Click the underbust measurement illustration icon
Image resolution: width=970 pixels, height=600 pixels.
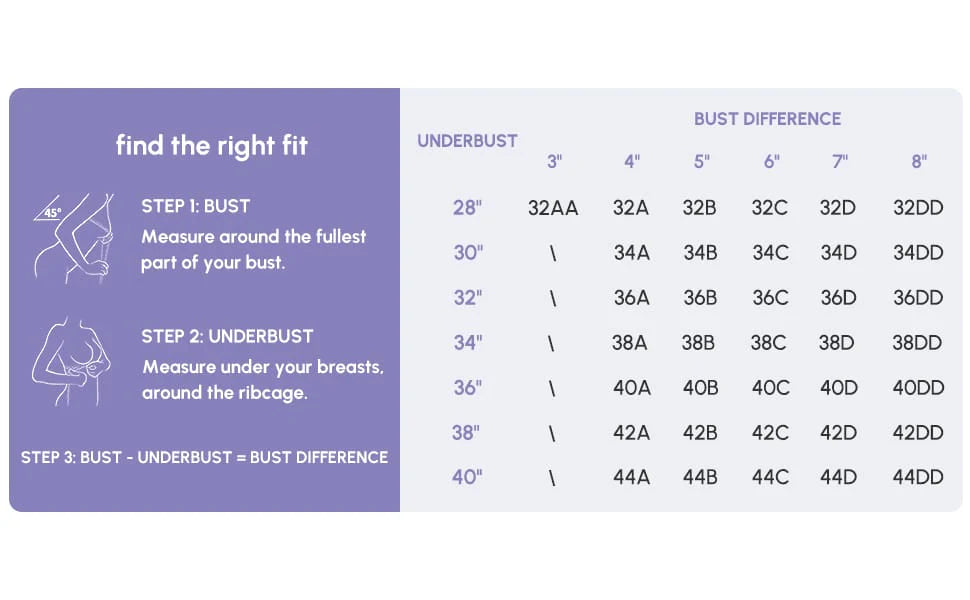tap(71, 362)
